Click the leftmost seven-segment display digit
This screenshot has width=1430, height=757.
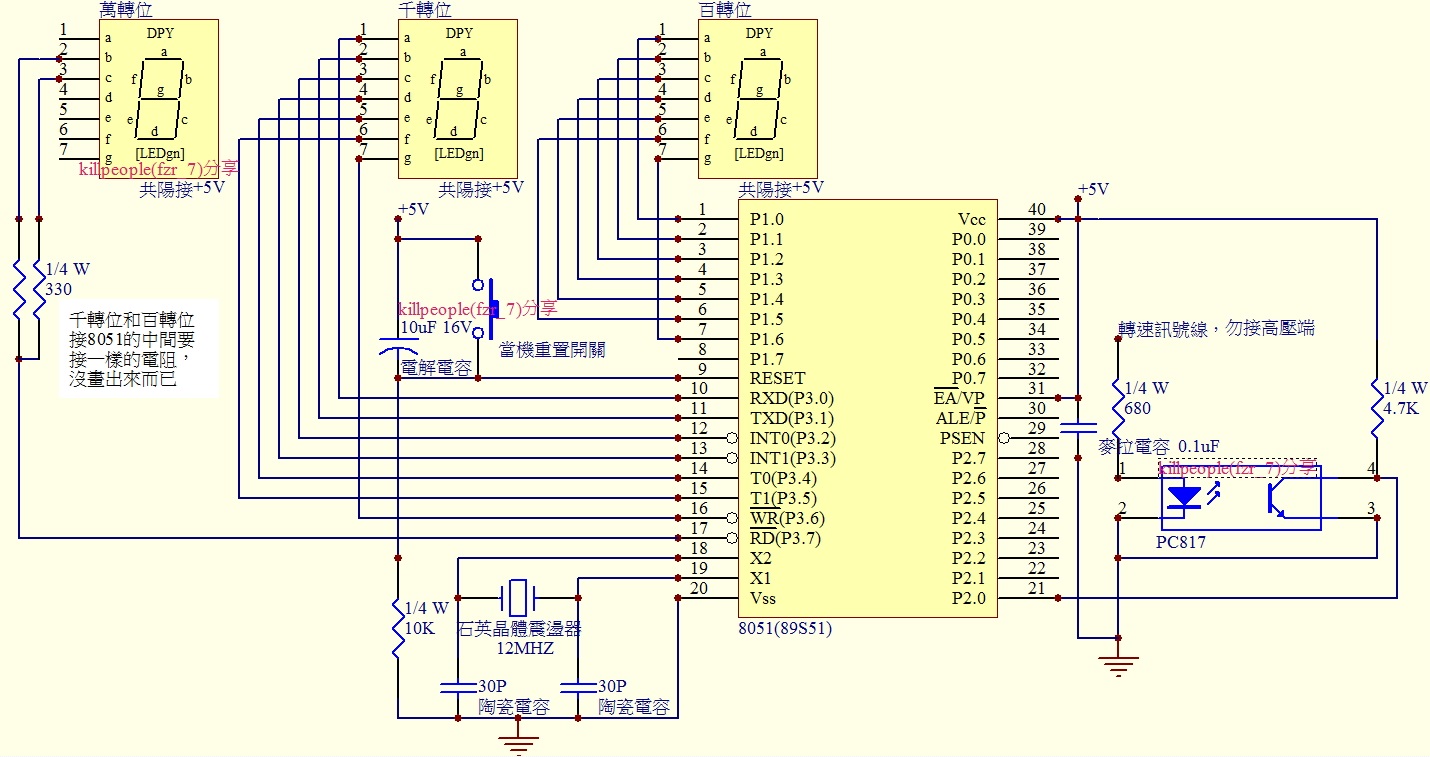coord(158,98)
